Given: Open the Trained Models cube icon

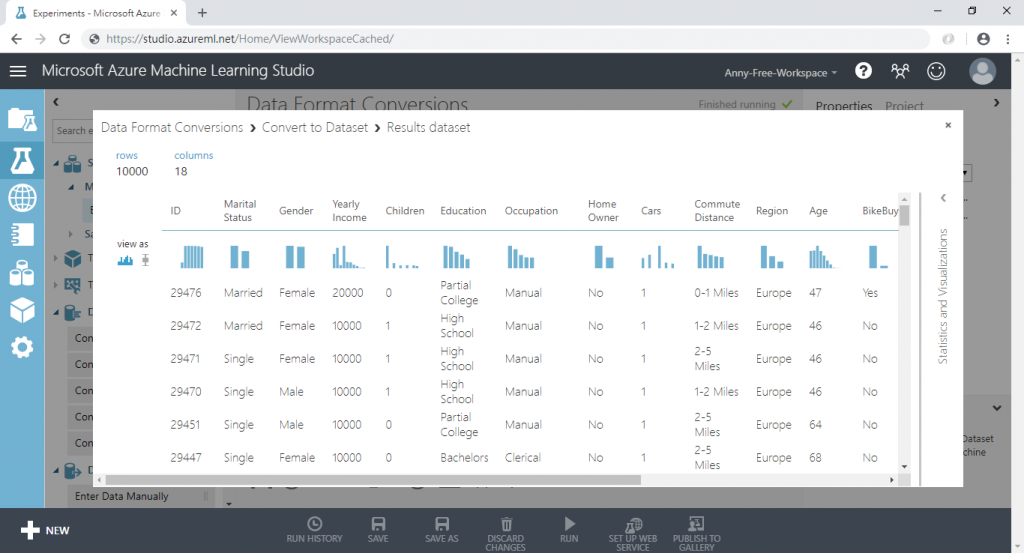Looking at the screenshot, I should (x=22, y=310).
